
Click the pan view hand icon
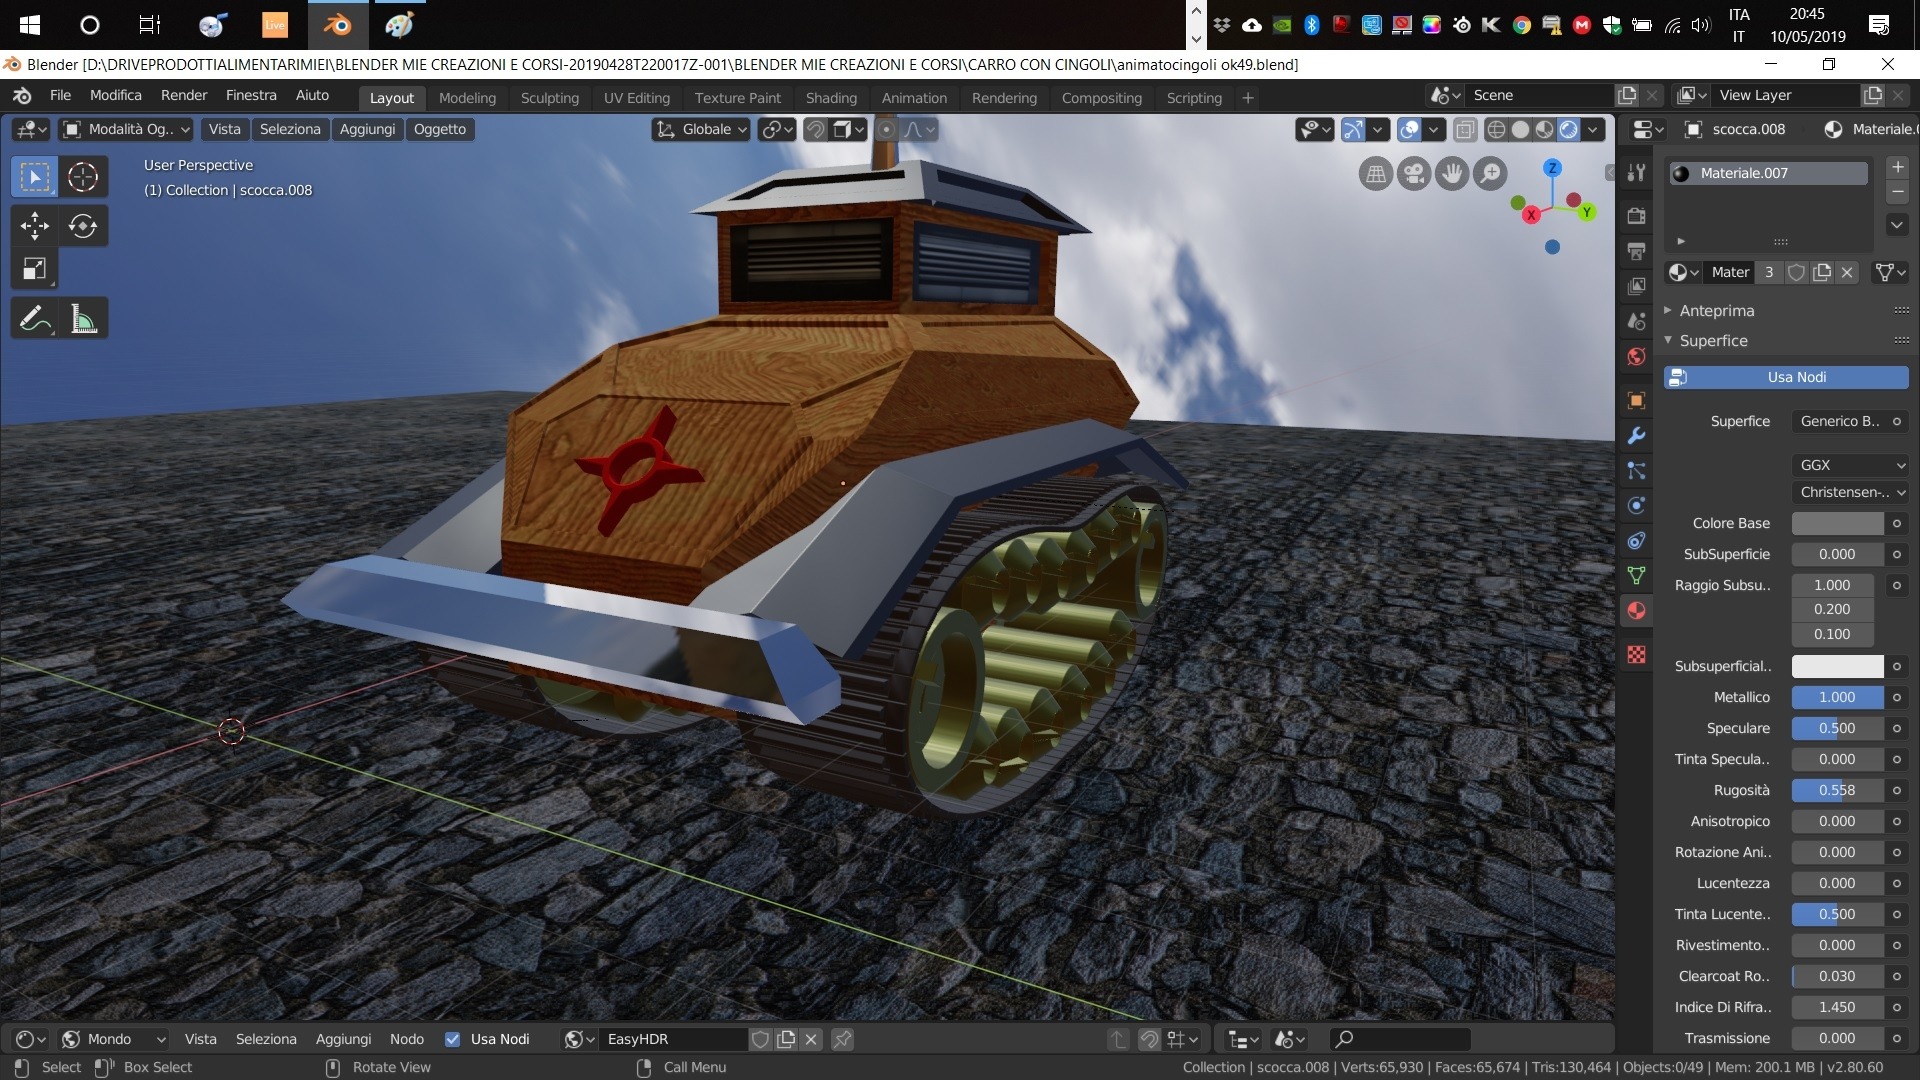pos(1452,174)
